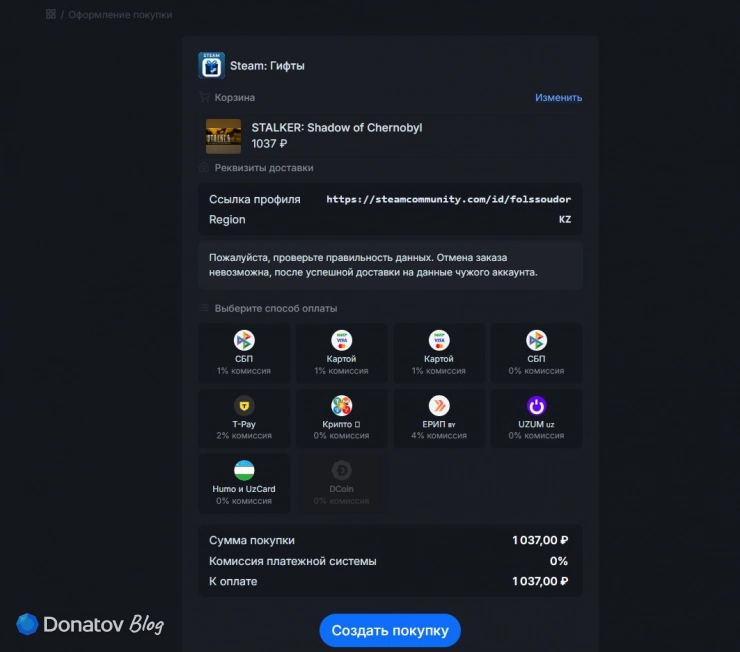This screenshot has width=740, height=652.
Task: Click STALKER: Shadow of Chernobyl title
Action: [x=336, y=127]
